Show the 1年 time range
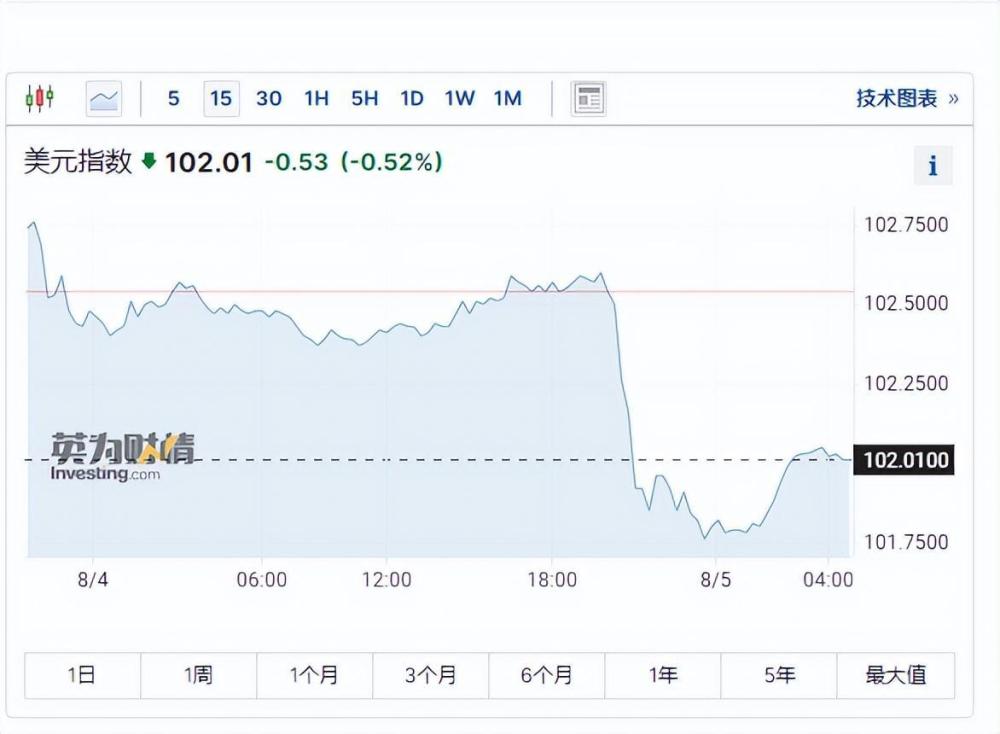The image size is (1000, 734). coord(662,676)
